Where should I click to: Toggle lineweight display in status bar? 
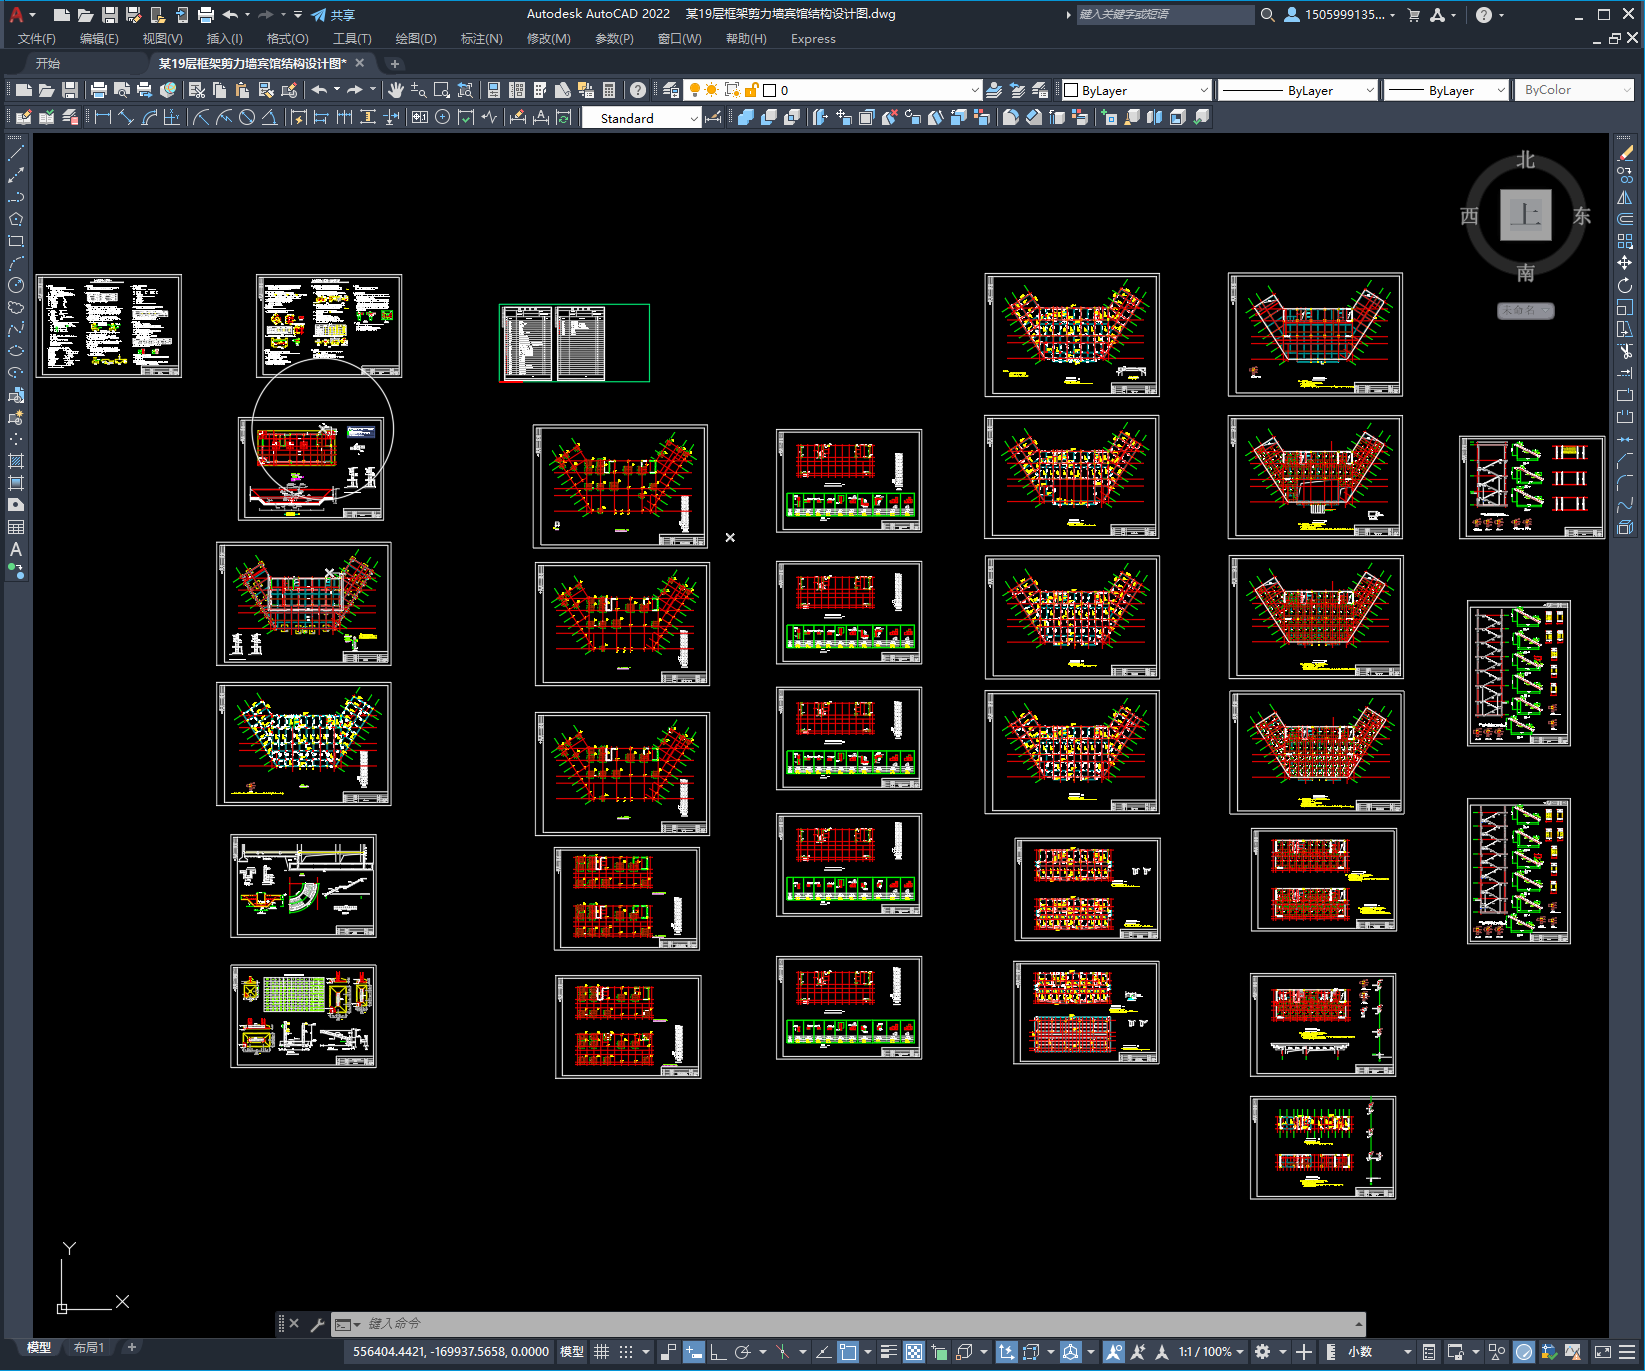click(889, 1352)
